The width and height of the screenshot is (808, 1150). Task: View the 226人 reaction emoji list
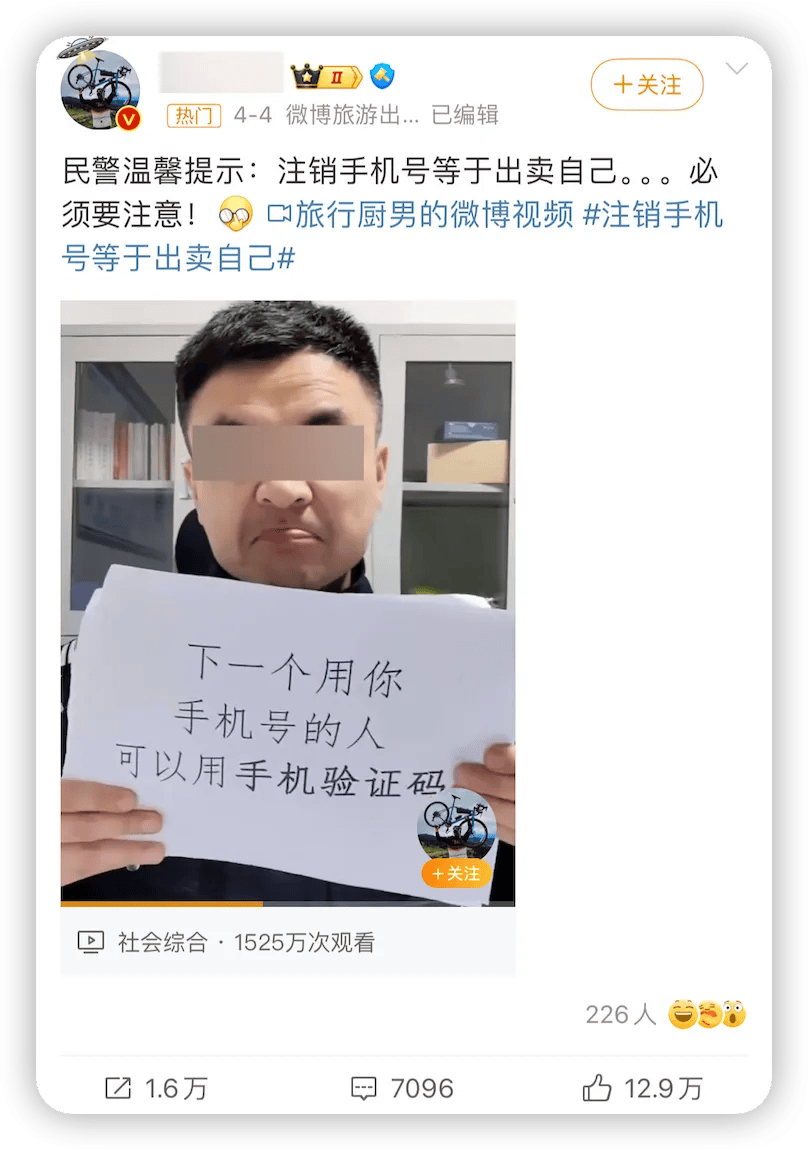pos(666,1014)
